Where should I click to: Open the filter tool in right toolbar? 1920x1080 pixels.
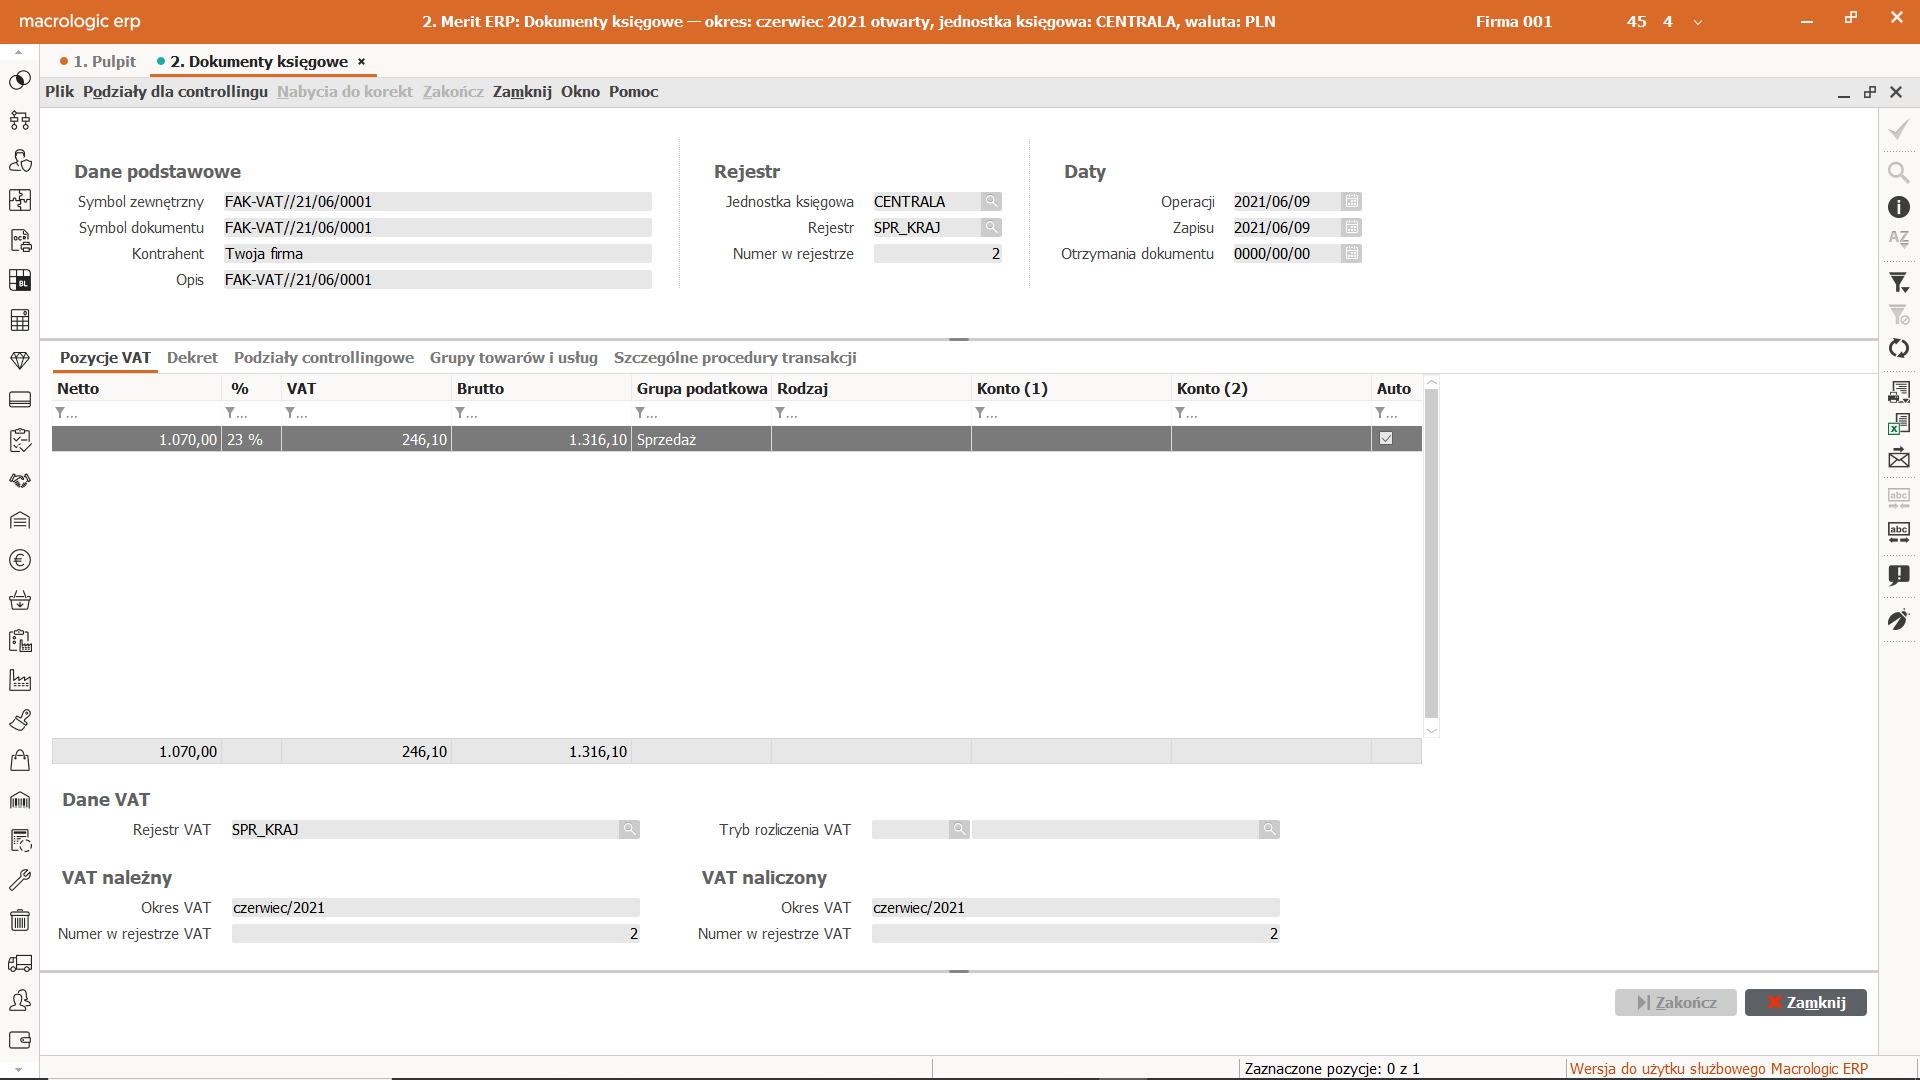point(1898,283)
